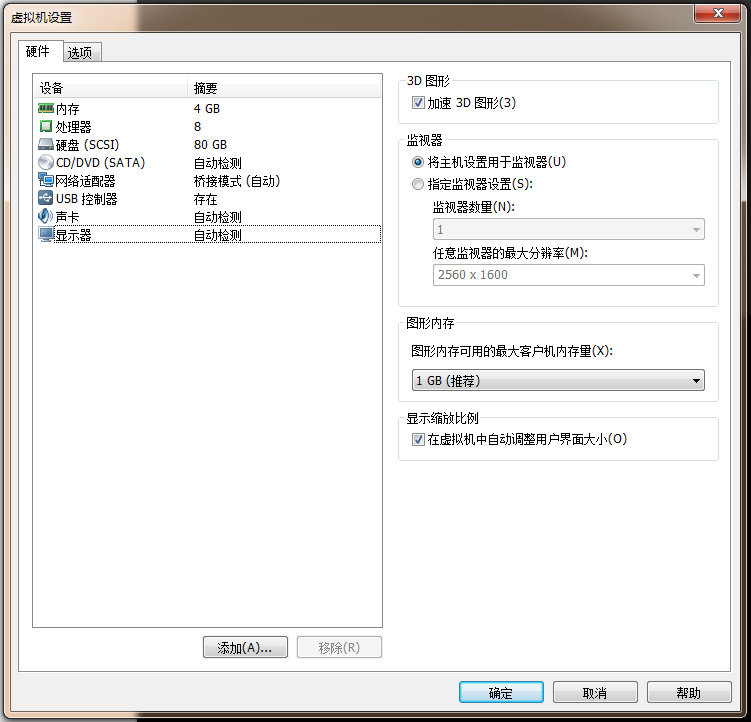751x722 pixels.
Task: Click the 移除(R) button
Action: pos(339,647)
